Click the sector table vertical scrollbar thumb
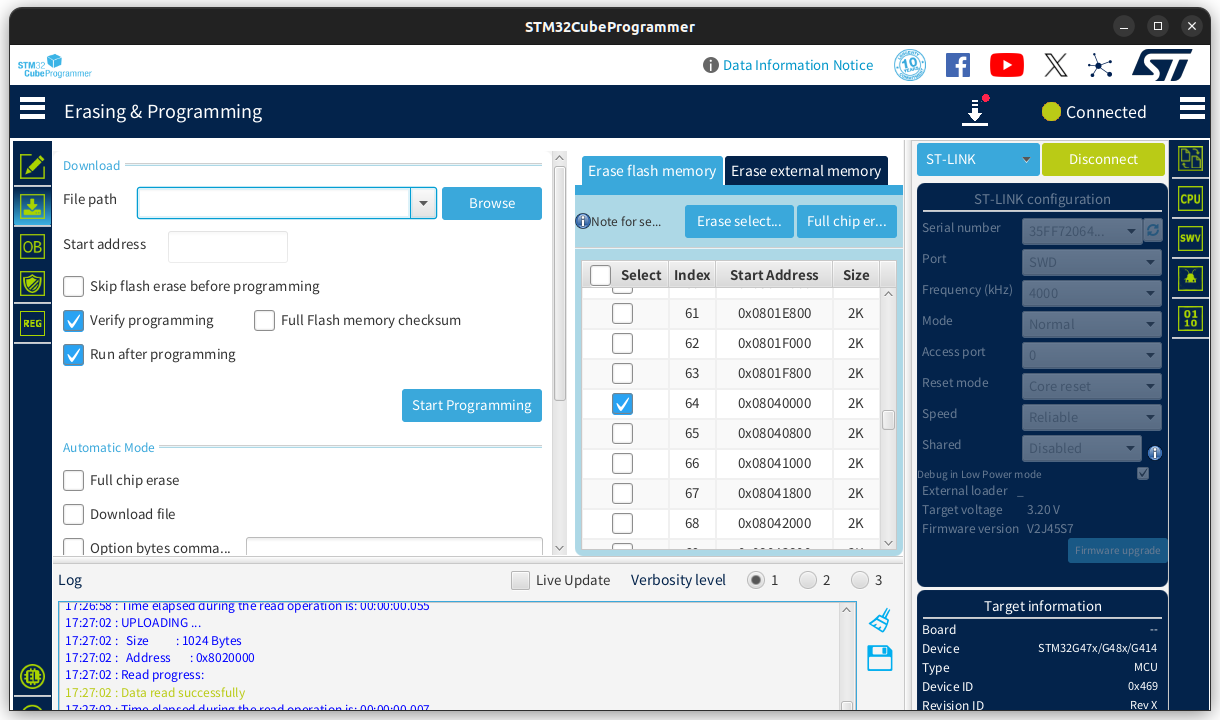Image resolution: width=1220 pixels, height=720 pixels. coord(888,420)
